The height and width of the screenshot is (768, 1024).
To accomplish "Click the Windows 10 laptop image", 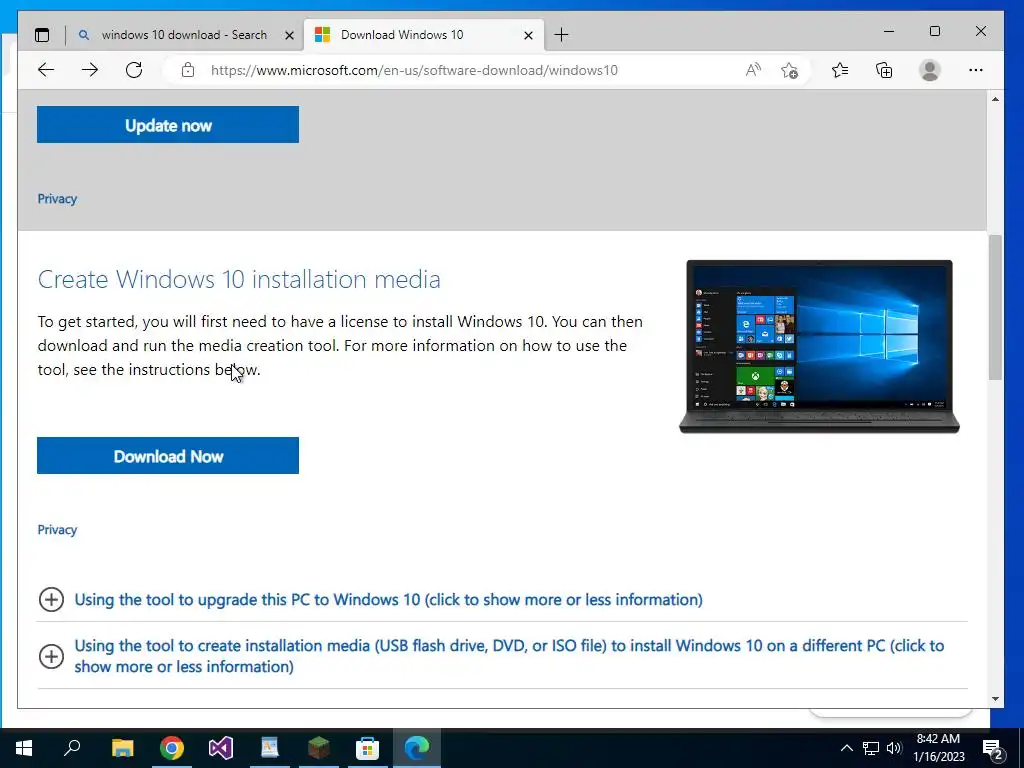I will pyautogui.click(x=820, y=347).
